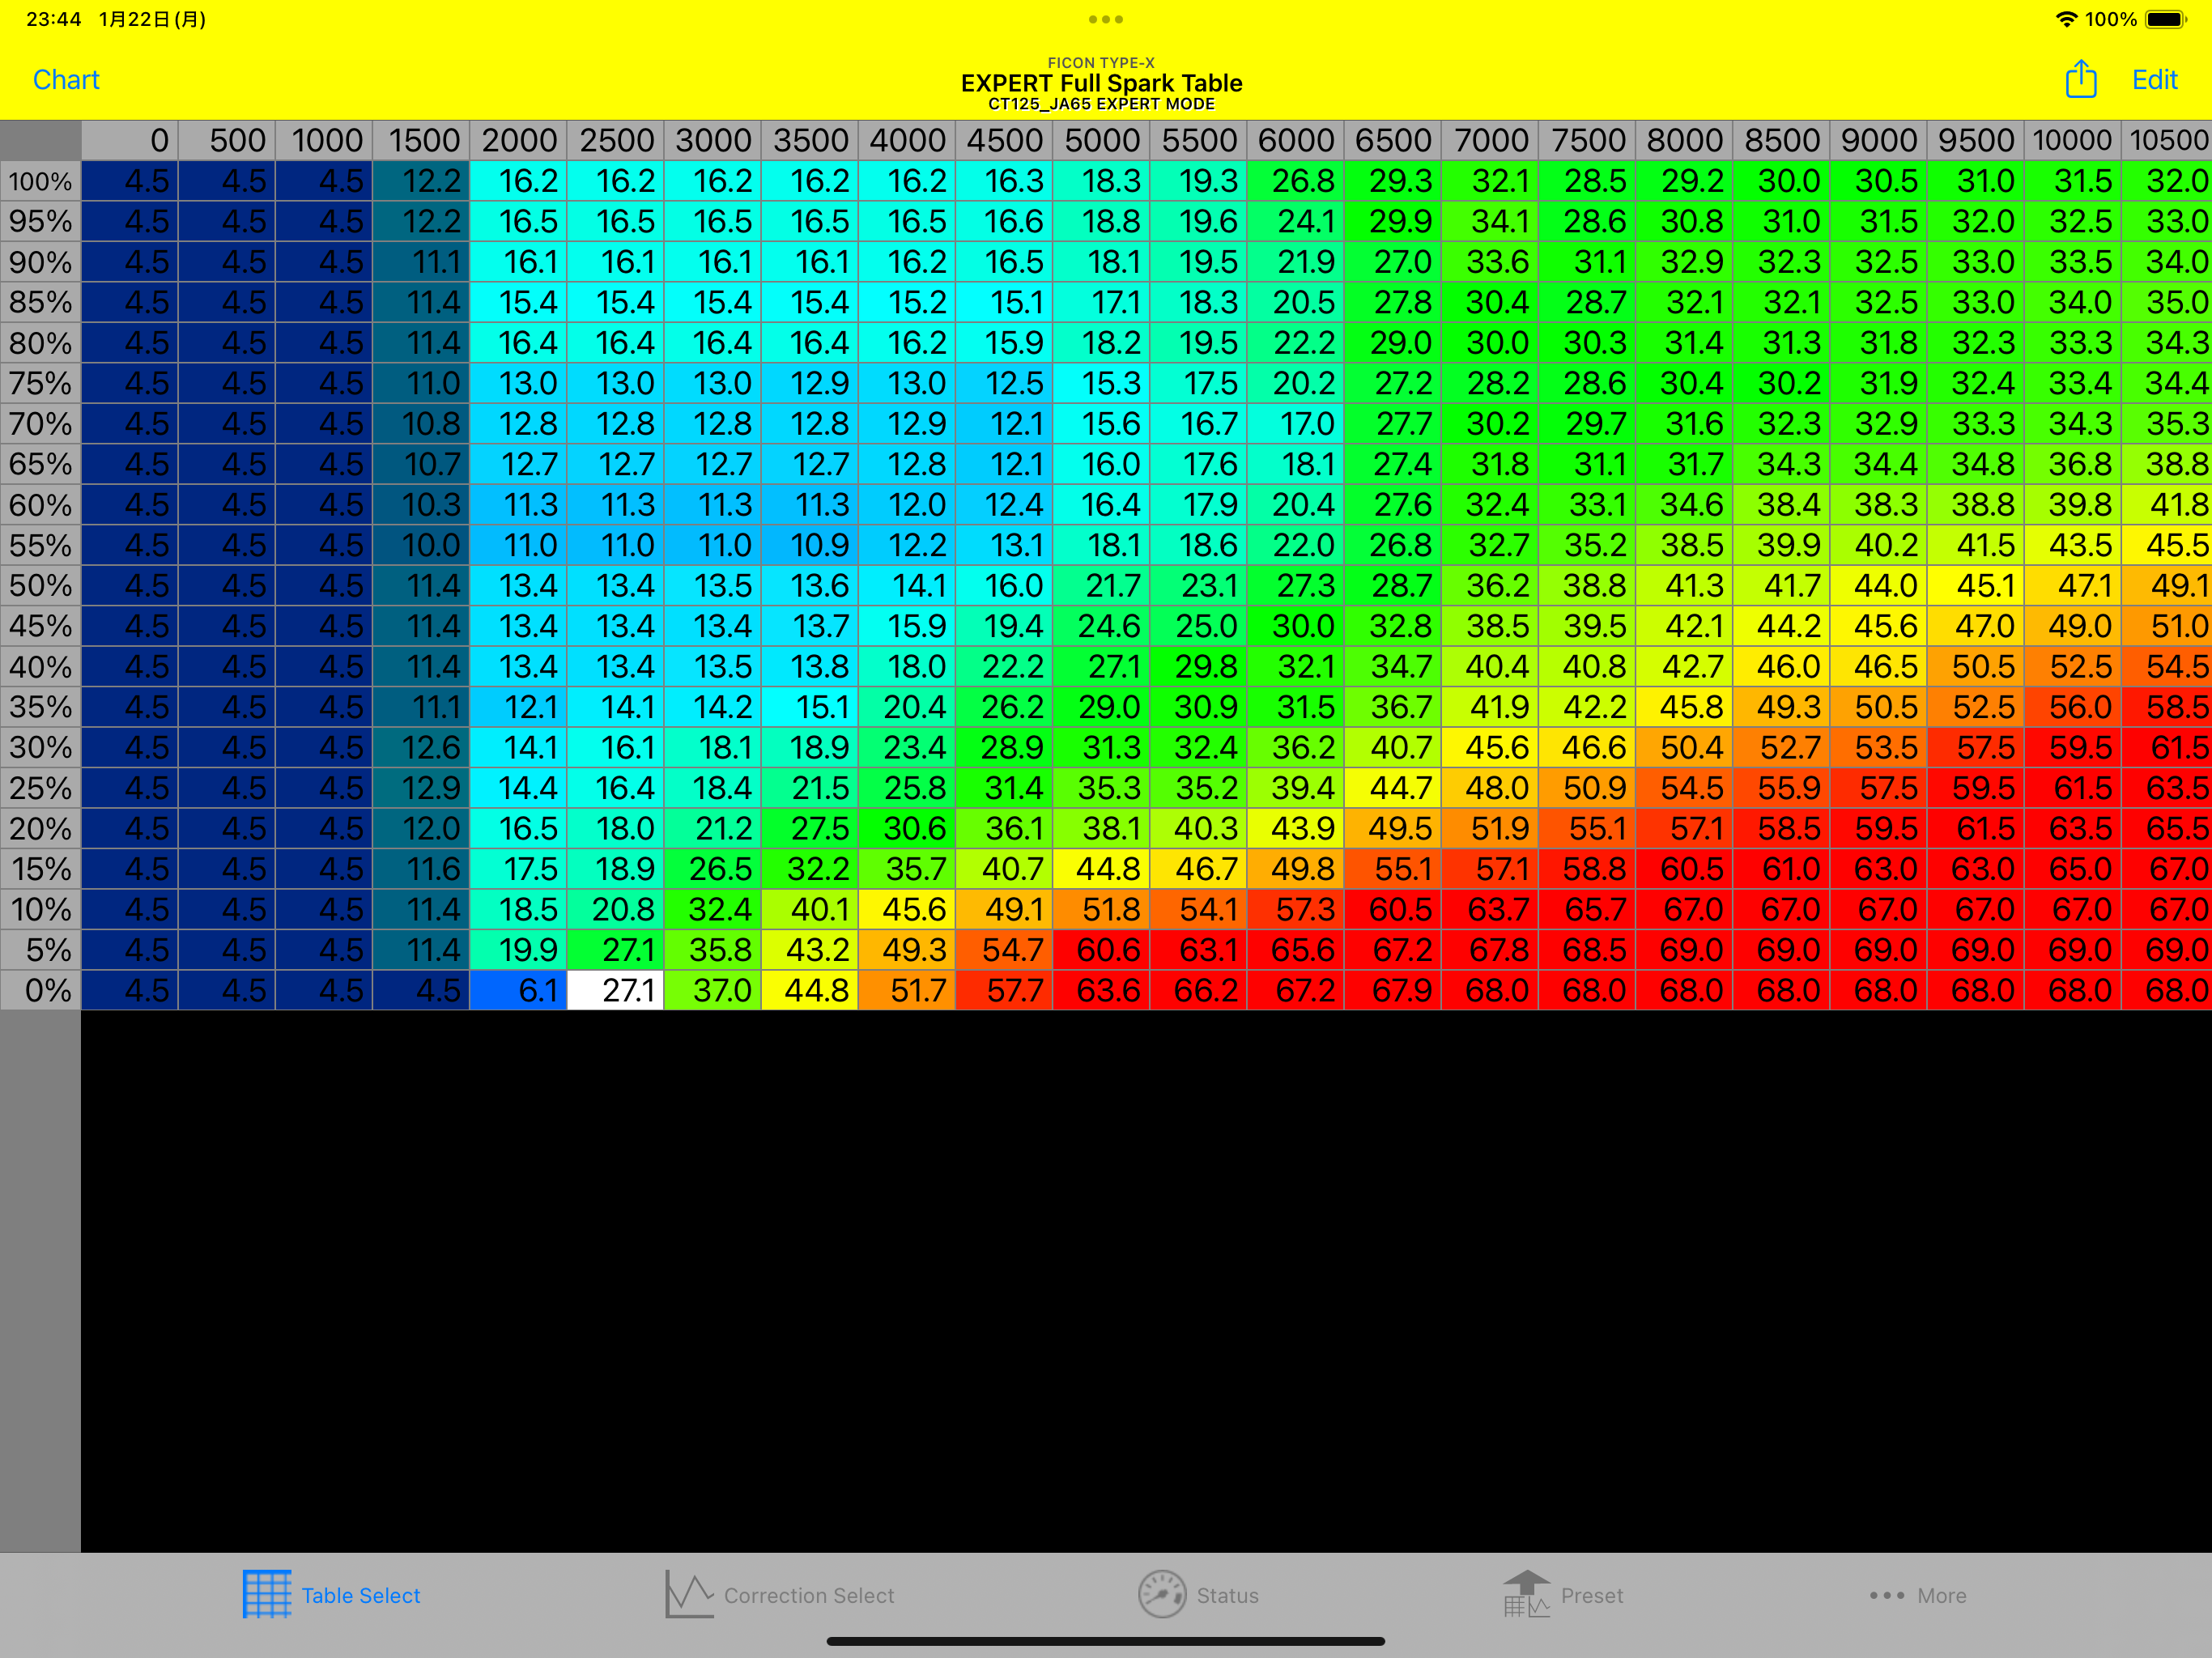Switch to Status tab

click(1198, 1595)
